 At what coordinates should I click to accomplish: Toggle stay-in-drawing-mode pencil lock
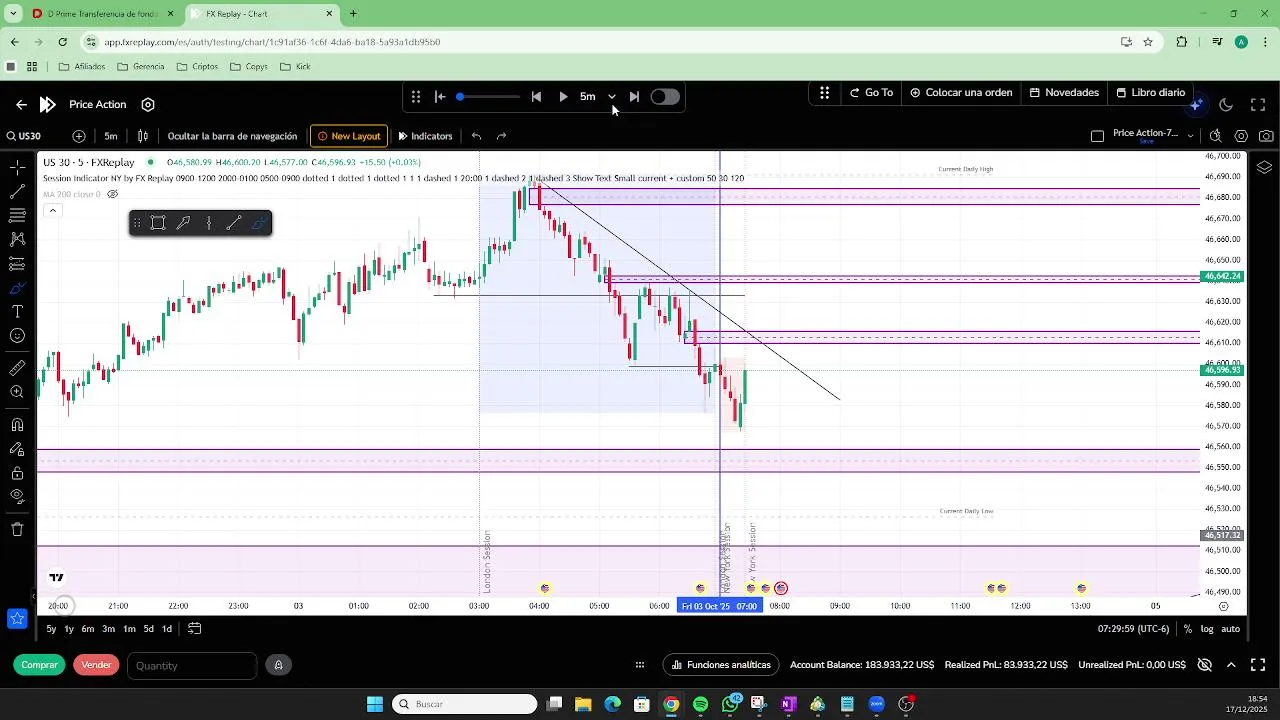(17, 449)
